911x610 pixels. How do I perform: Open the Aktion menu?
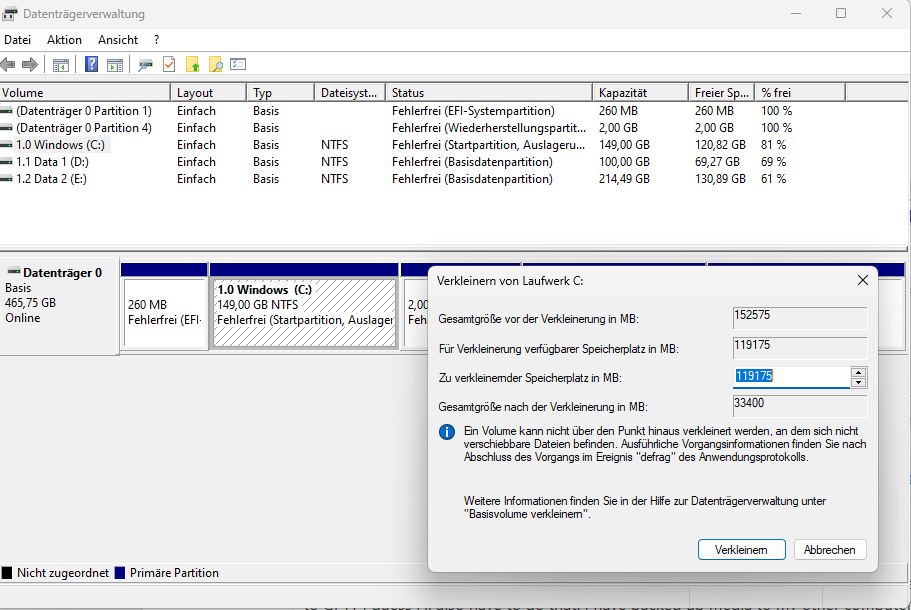(x=64, y=39)
